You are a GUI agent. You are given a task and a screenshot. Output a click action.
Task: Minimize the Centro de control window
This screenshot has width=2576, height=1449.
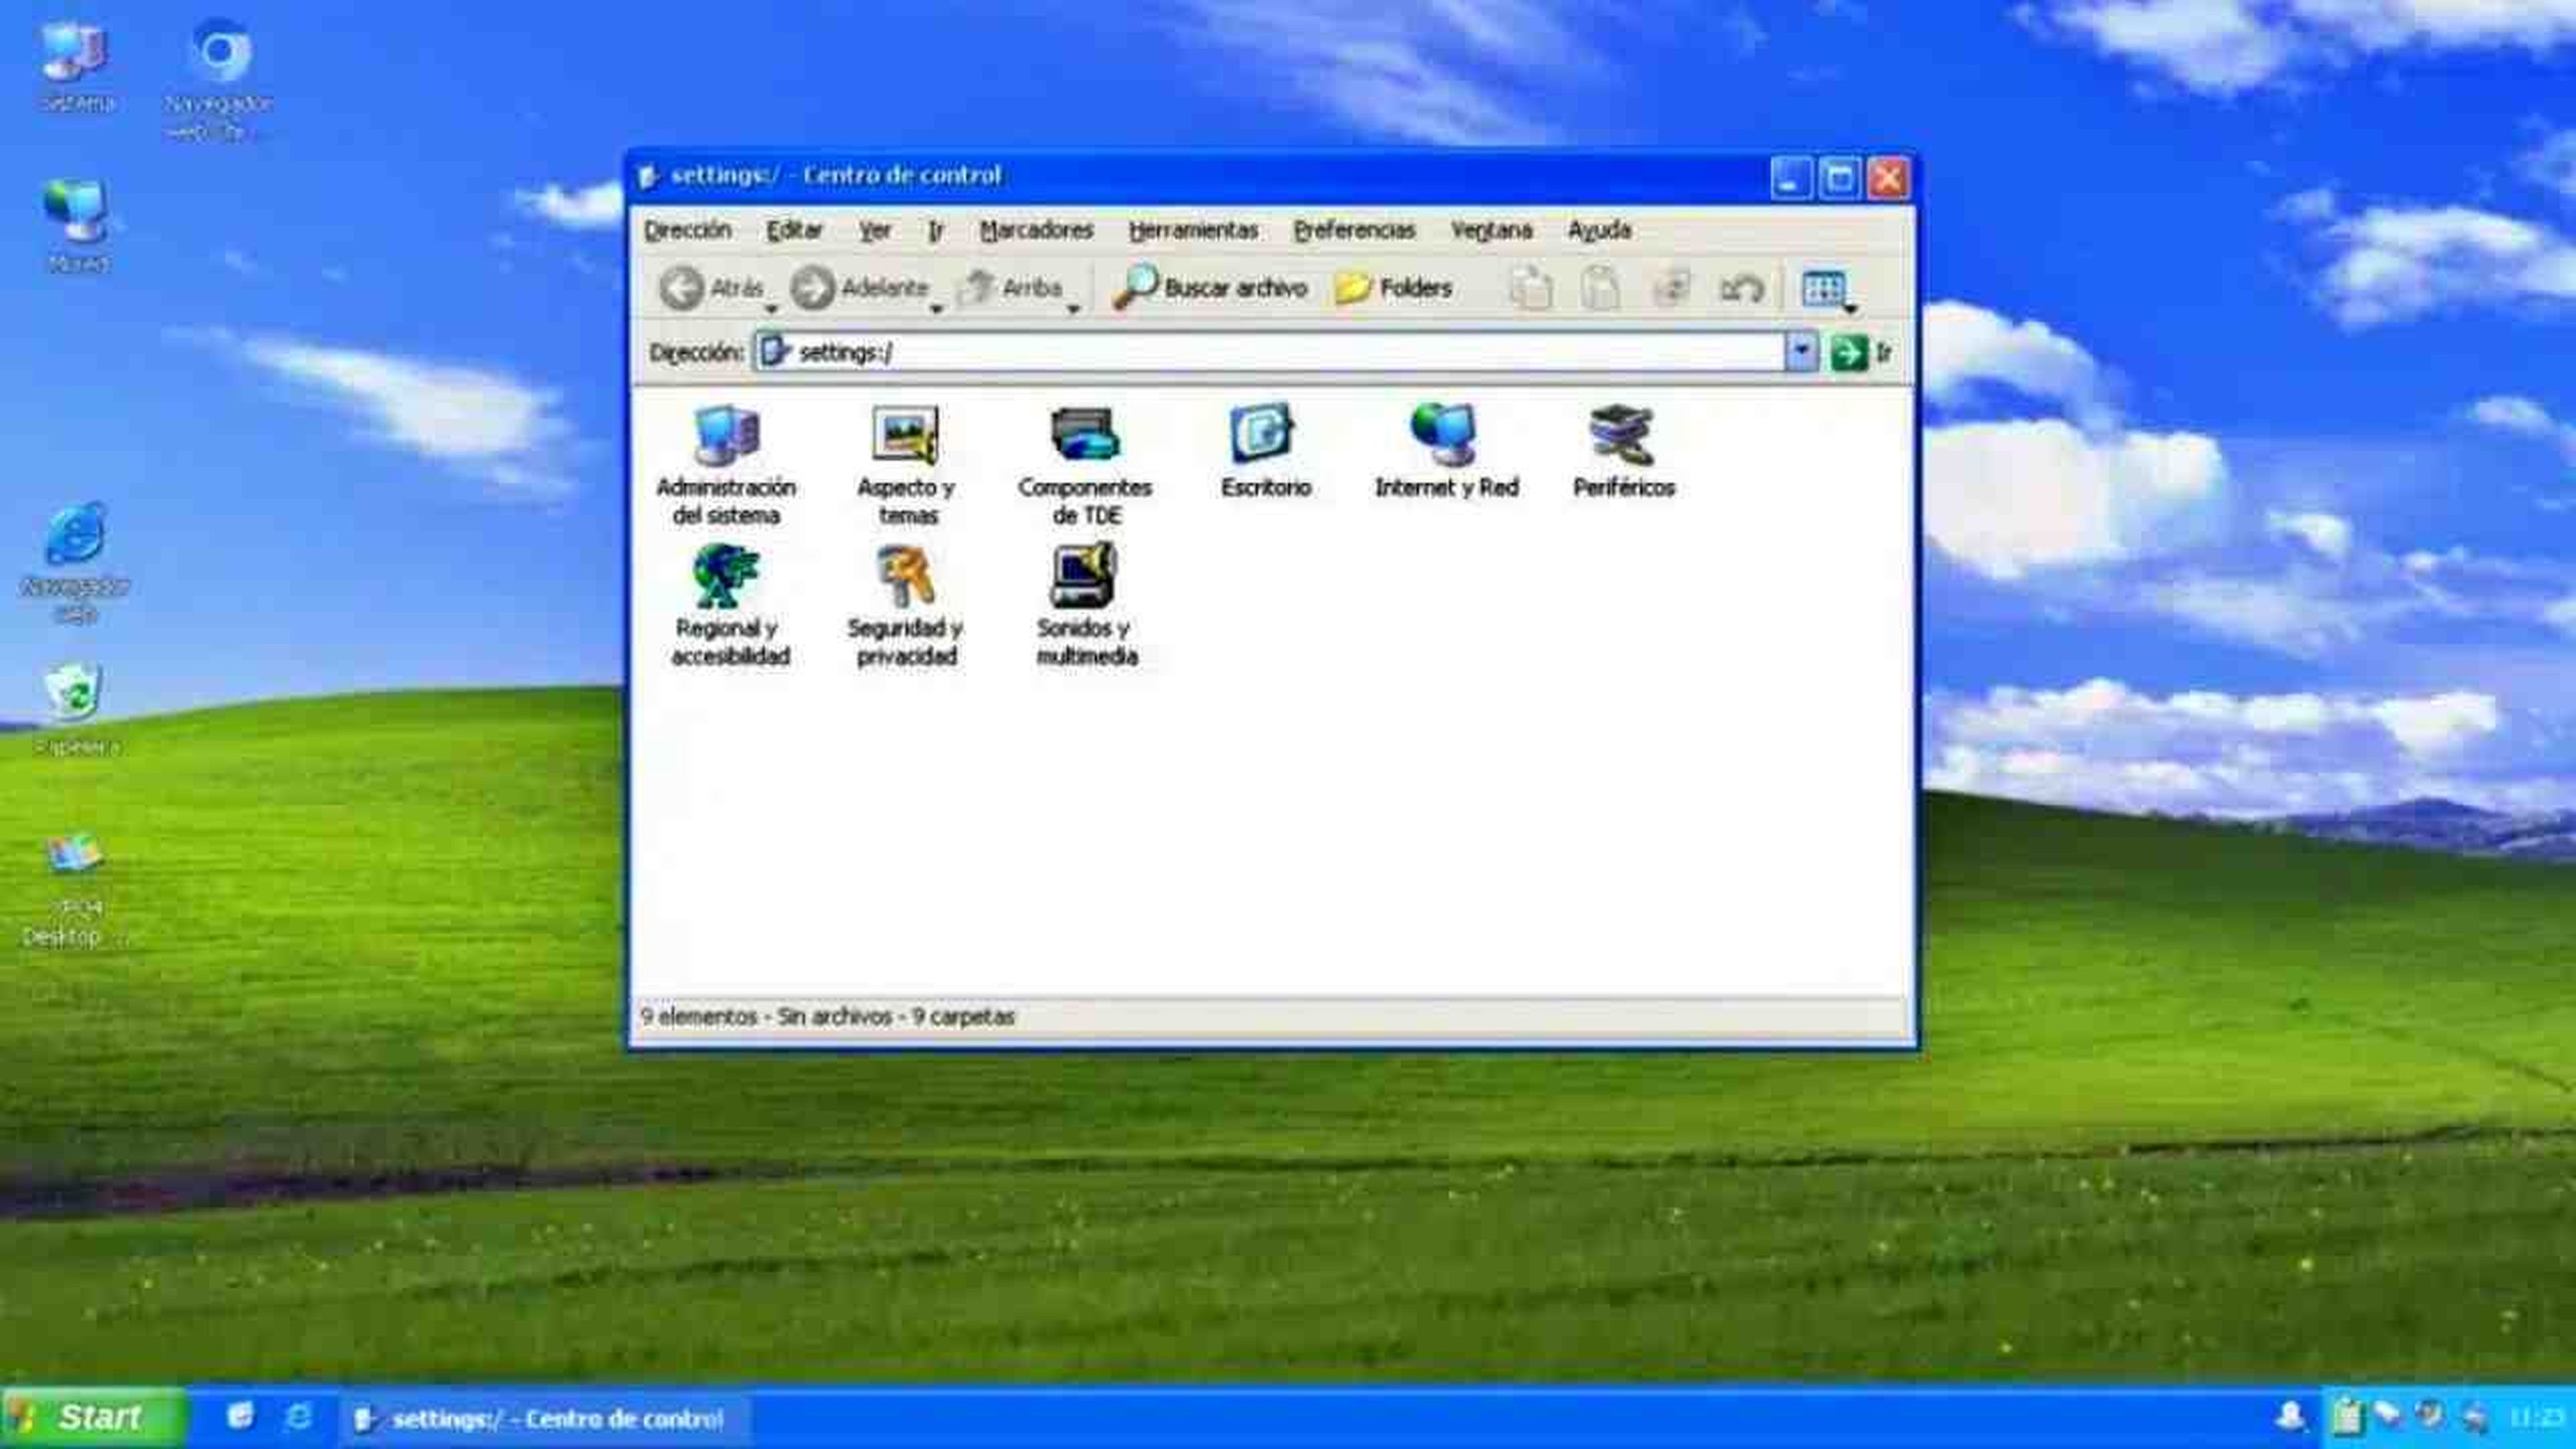[1791, 179]
